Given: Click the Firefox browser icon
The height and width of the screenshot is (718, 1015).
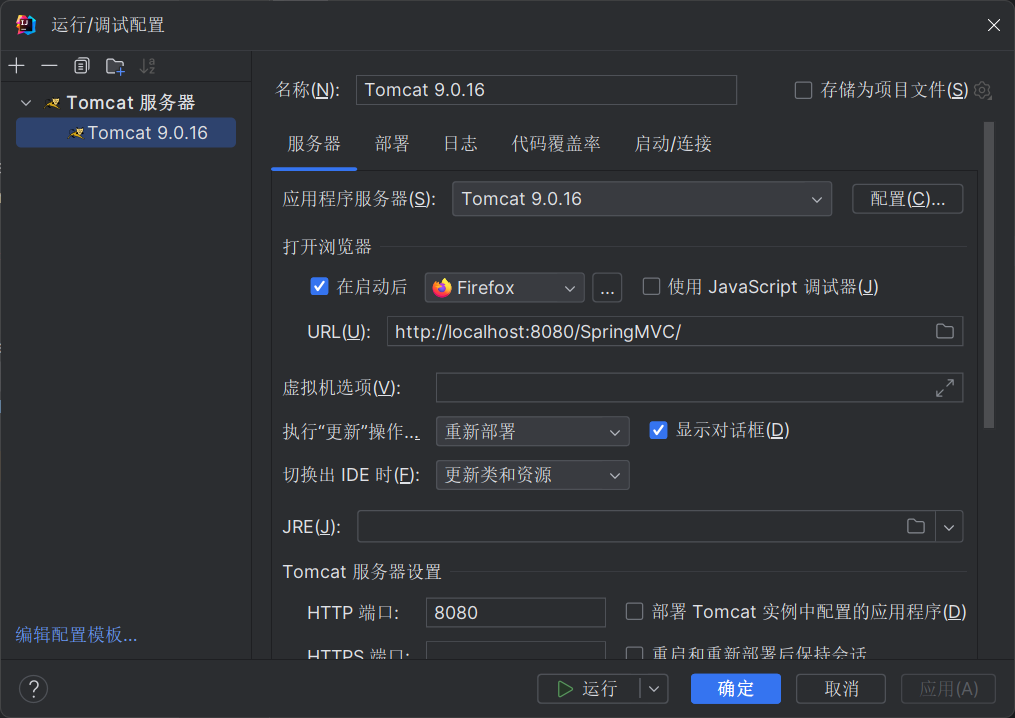Looking at the screenshot, I should [x=442, y=287].
